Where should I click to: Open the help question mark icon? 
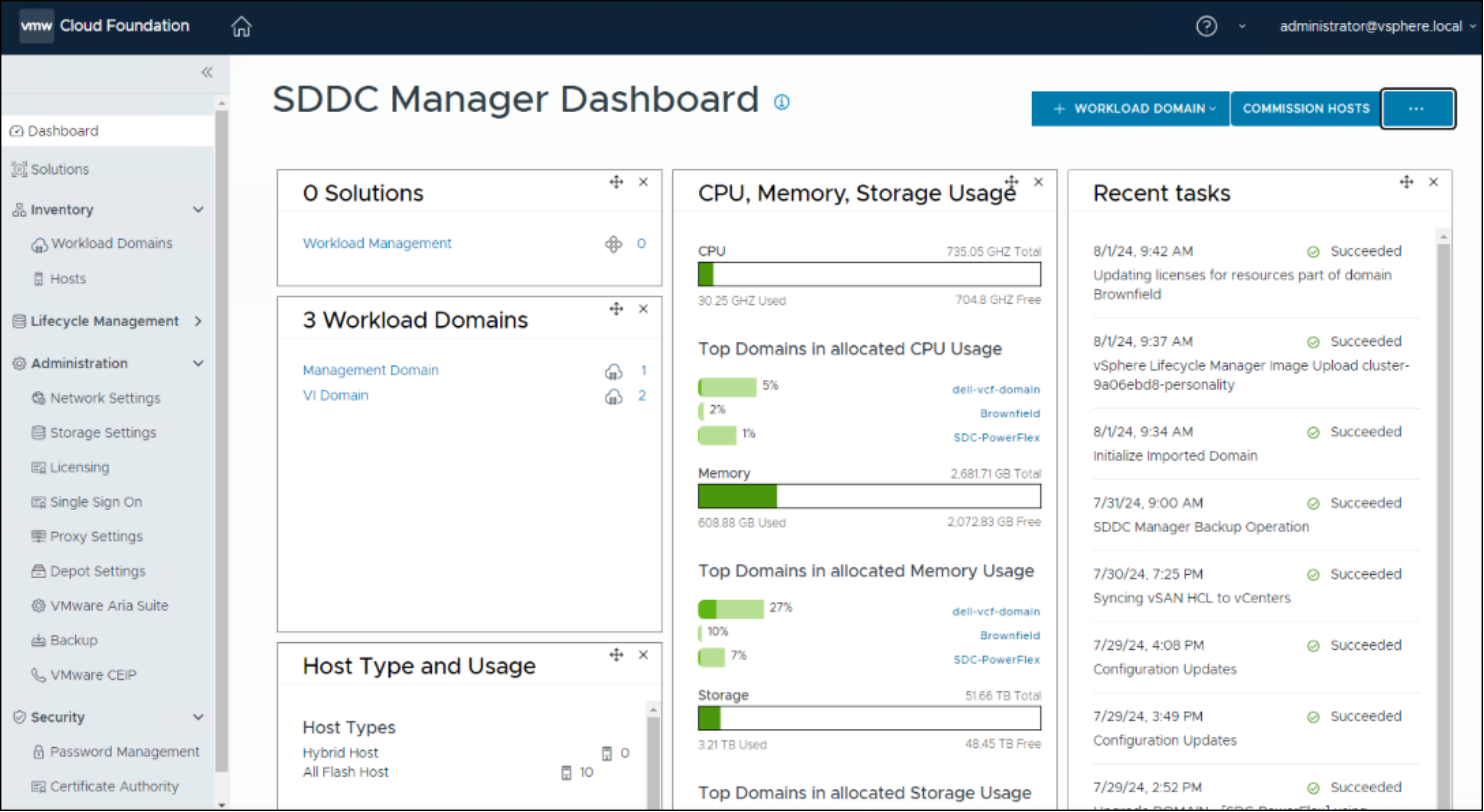(x=1207, y=27)
